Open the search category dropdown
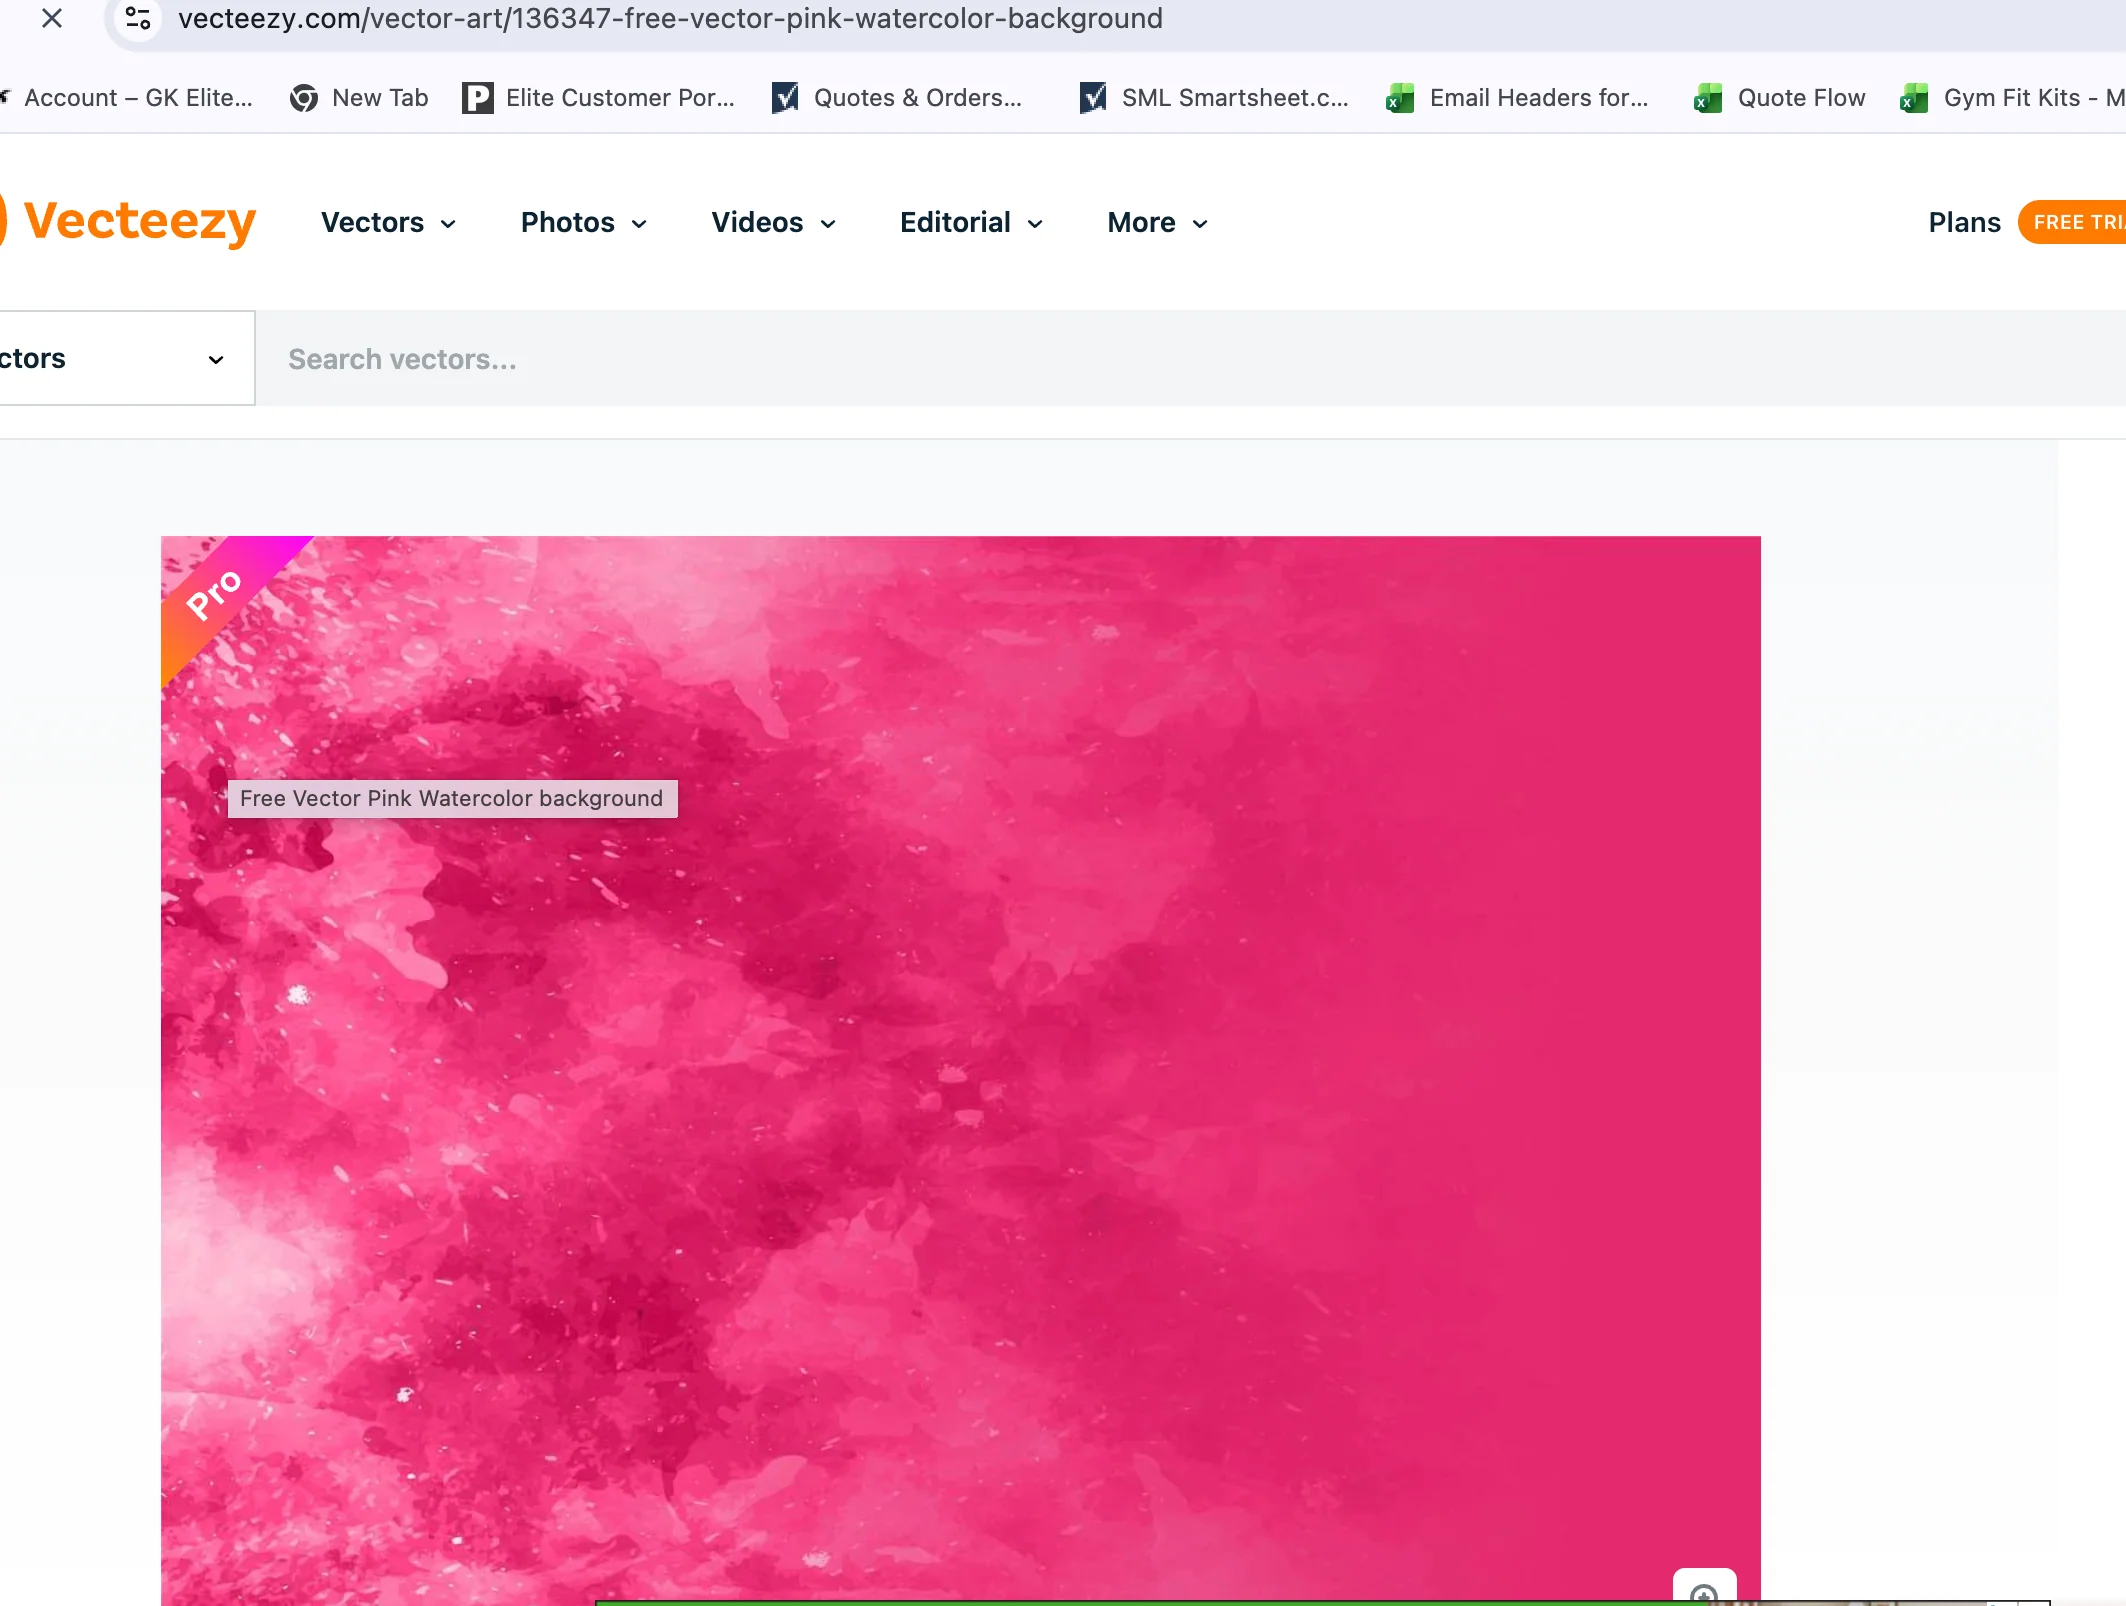The image size is (2126, 1606). pos(126,358)
